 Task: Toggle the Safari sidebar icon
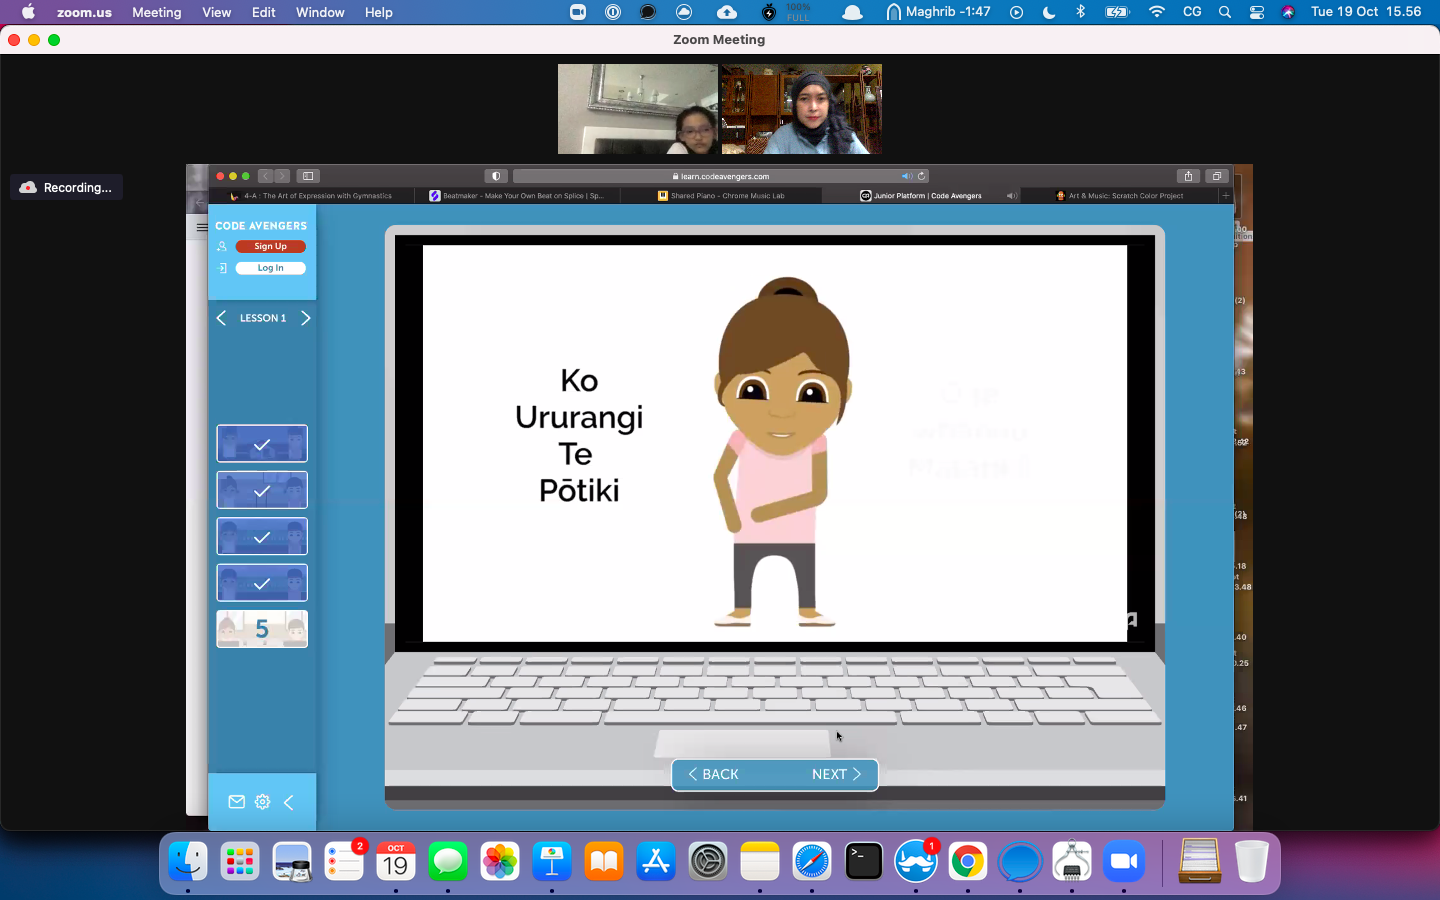coord(308,176)
